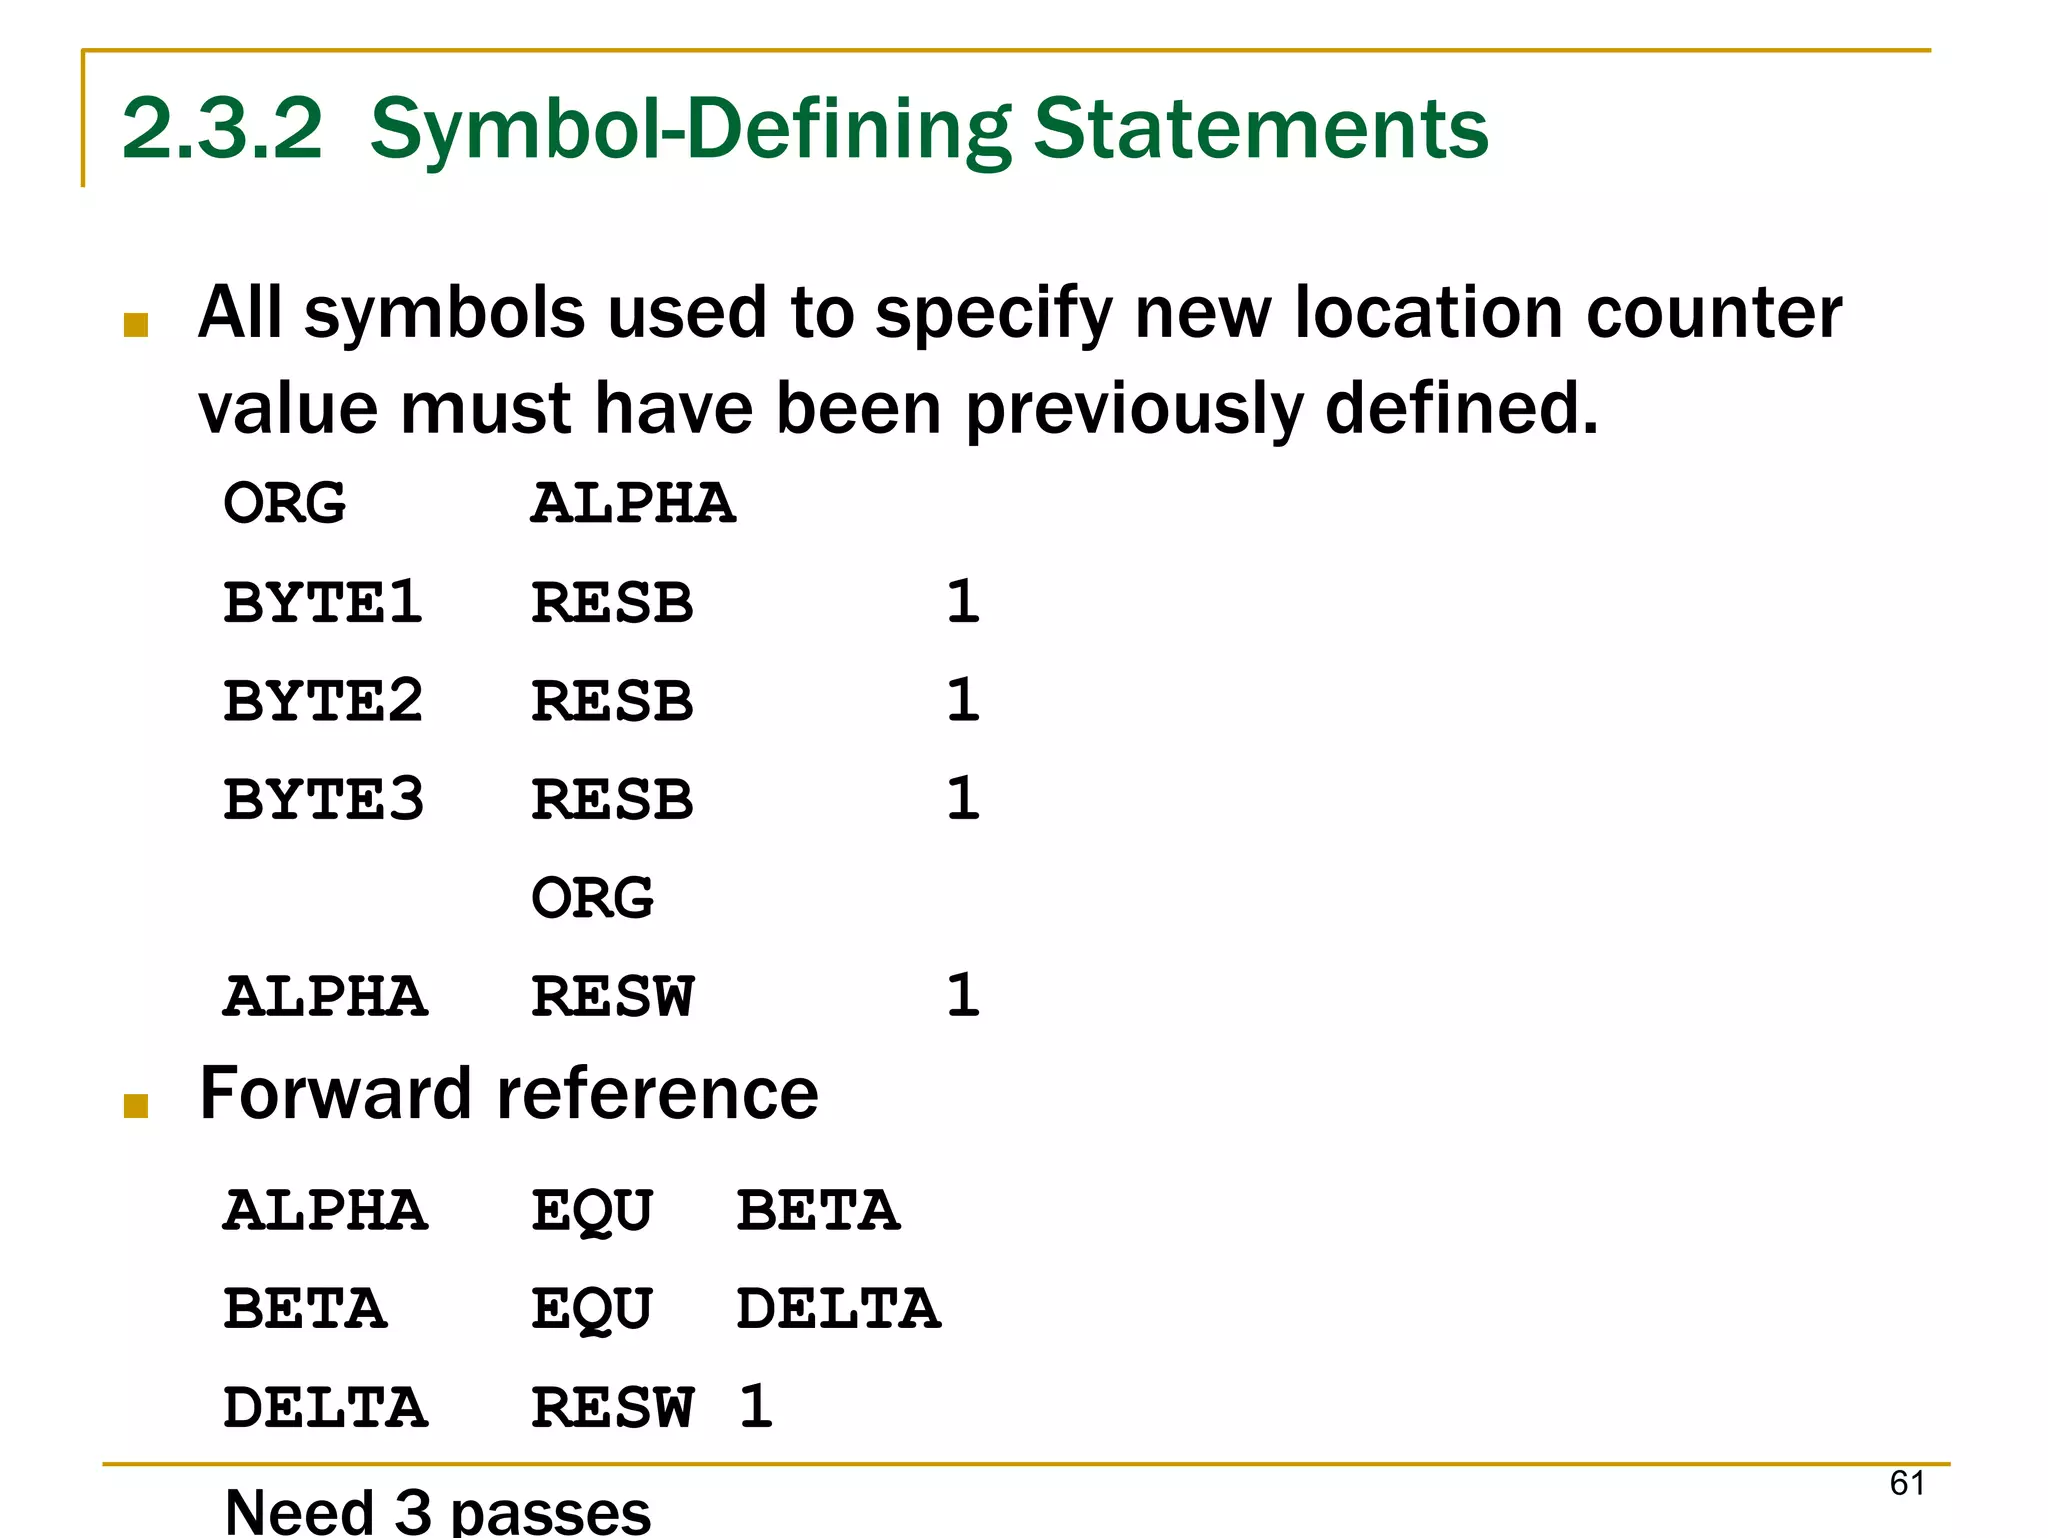Image resolution: width=2048 pixels, height=1538 pixels.
Task: Click the label 'ALPHA' in the RESW row
Action: coord(326,996)
